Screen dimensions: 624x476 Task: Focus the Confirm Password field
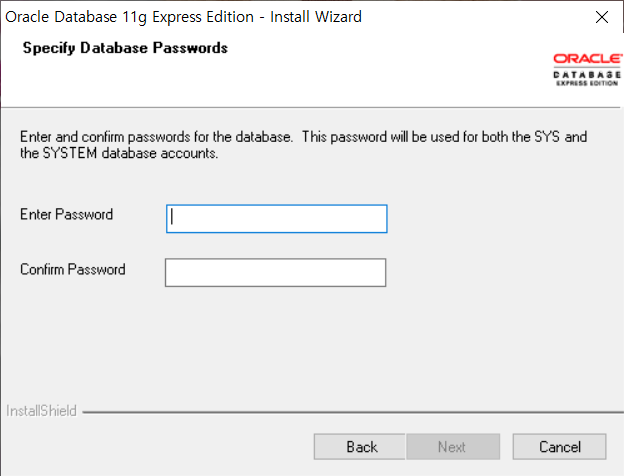click(275, 273)
